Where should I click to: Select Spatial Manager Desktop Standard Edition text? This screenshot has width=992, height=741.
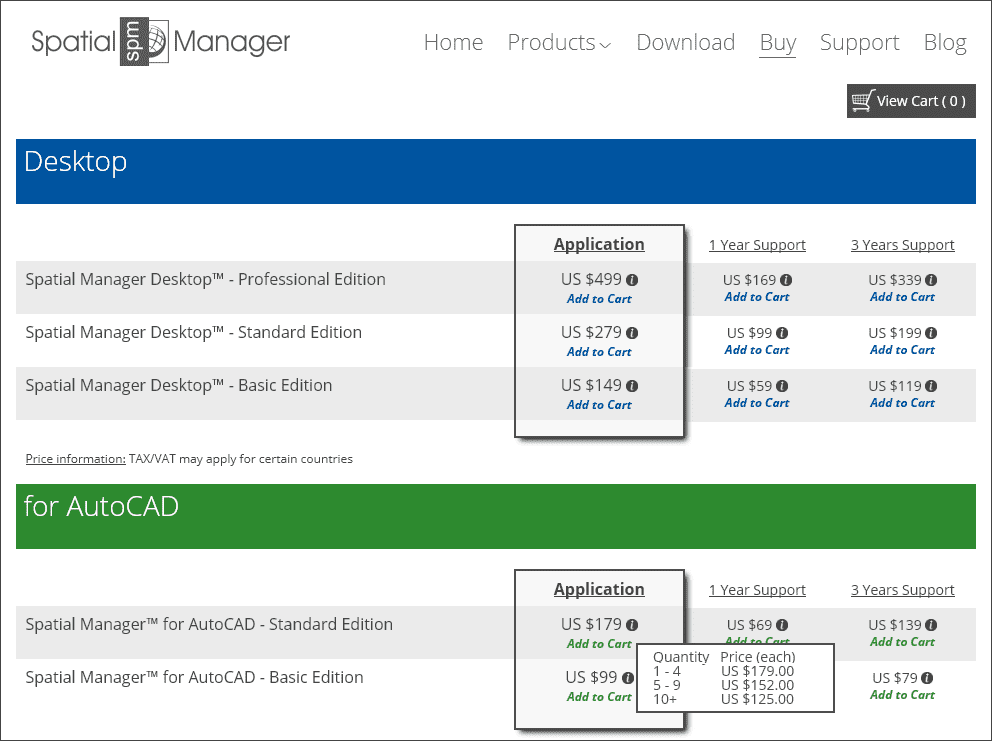tap(194, 333)
